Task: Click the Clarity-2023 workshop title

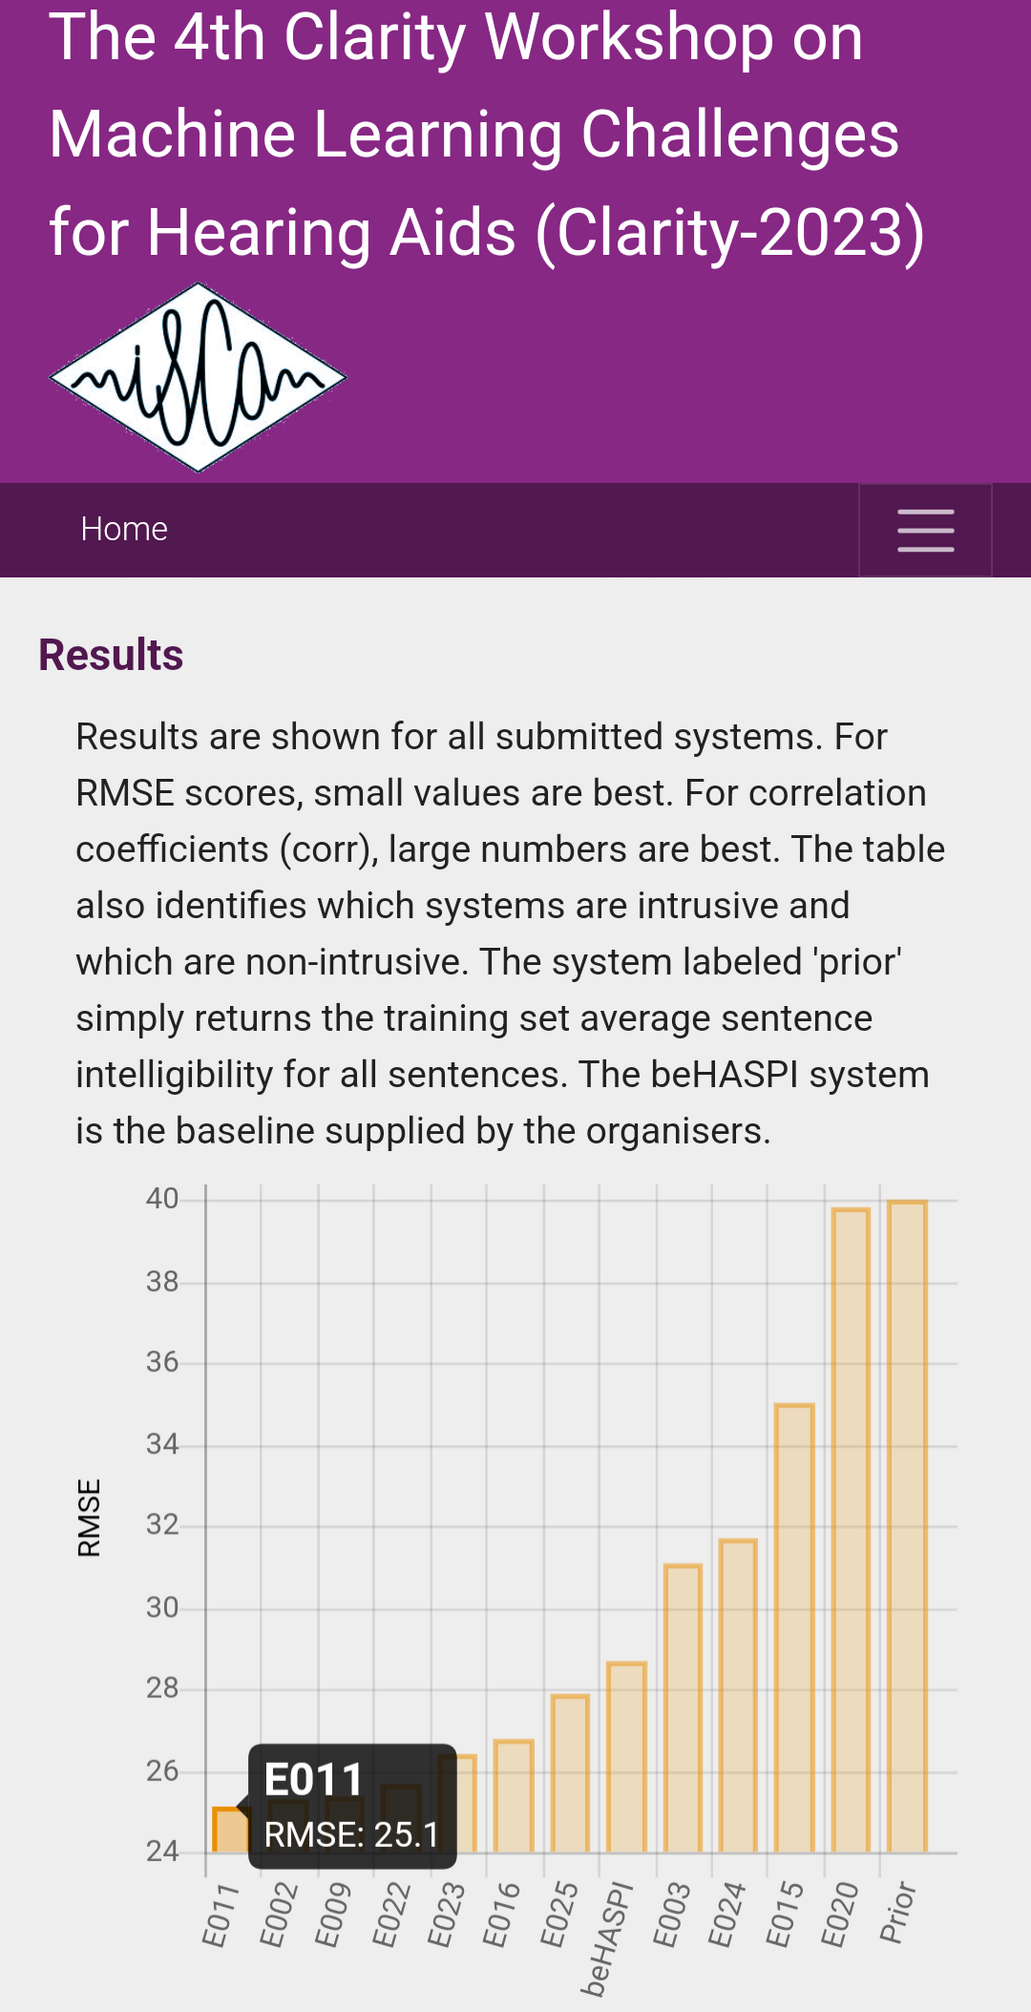Action: pyautogui.click(x=487, y=135)
